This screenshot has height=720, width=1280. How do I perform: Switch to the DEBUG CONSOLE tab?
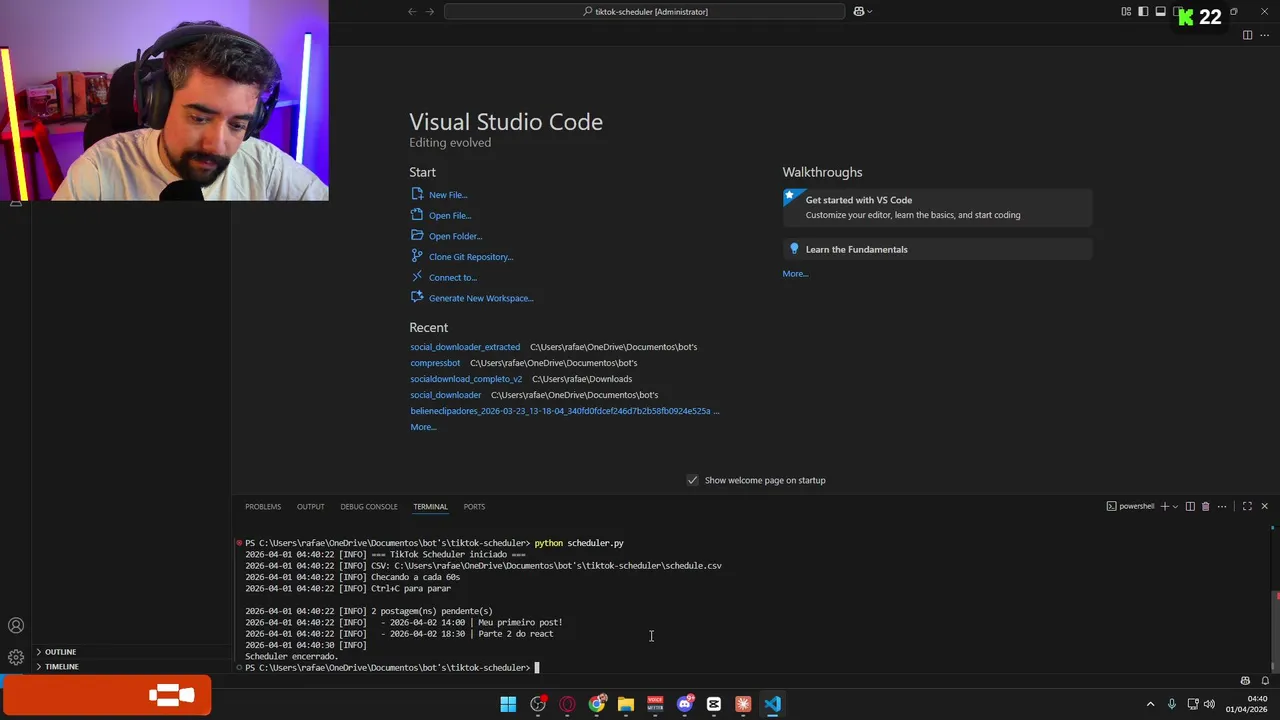(369, 506)
